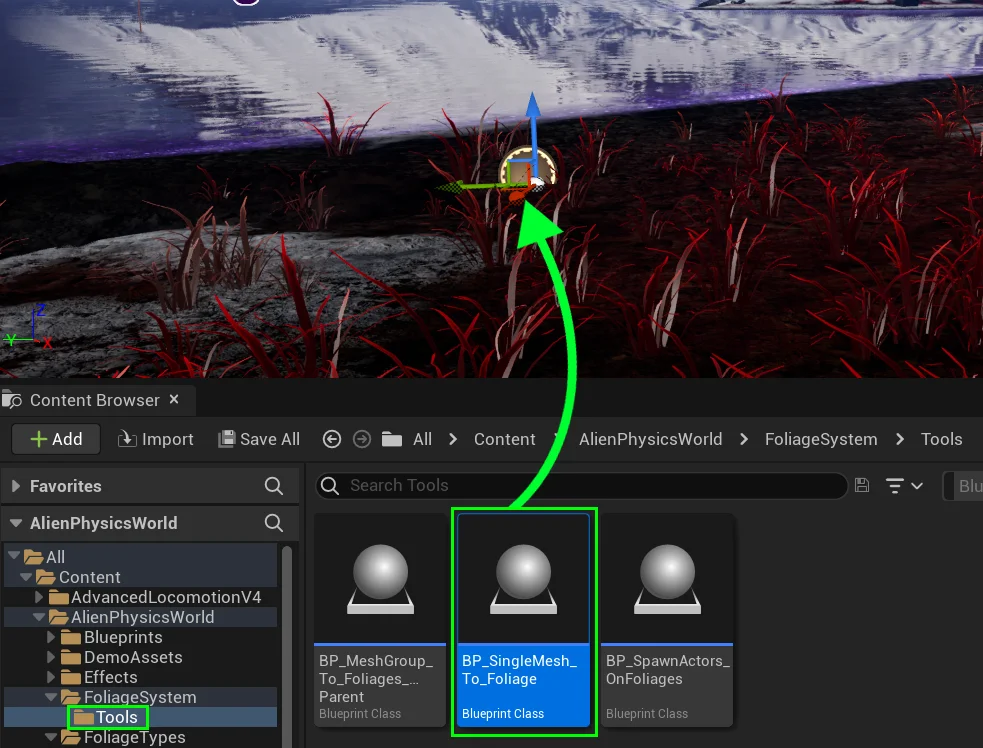The width and height of the screenshot is (983, 748).
Task: Click the Import button
Action: coord(155,439)
